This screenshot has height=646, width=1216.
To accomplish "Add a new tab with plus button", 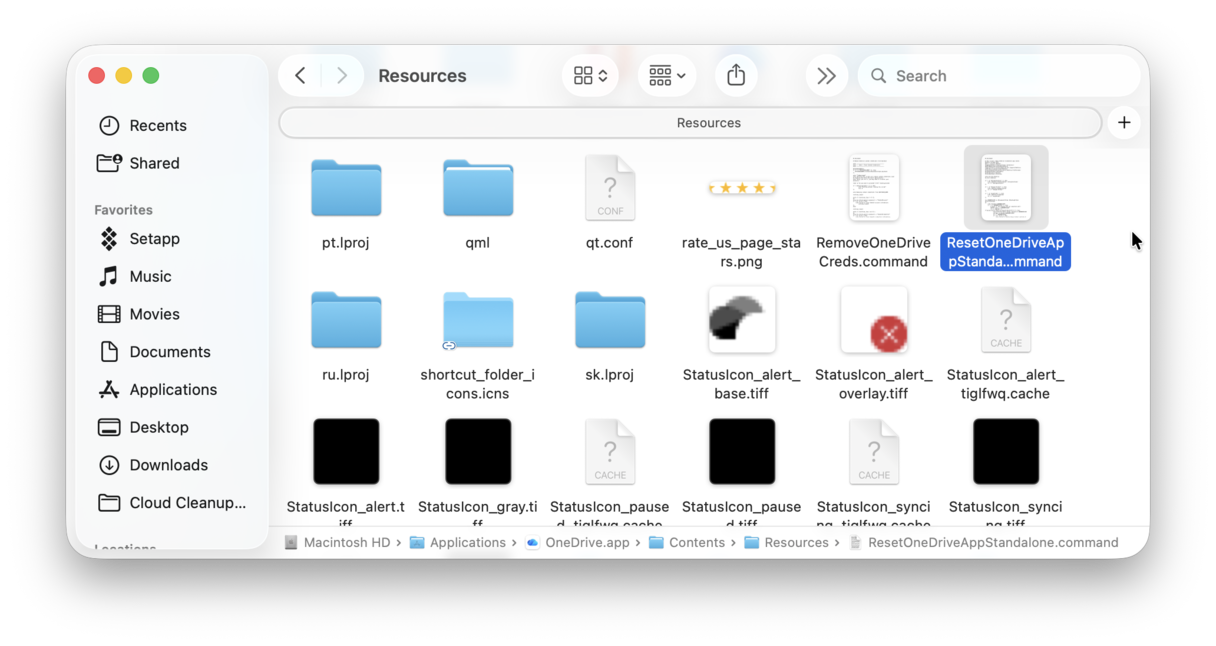I will [x=1124, y=122].
